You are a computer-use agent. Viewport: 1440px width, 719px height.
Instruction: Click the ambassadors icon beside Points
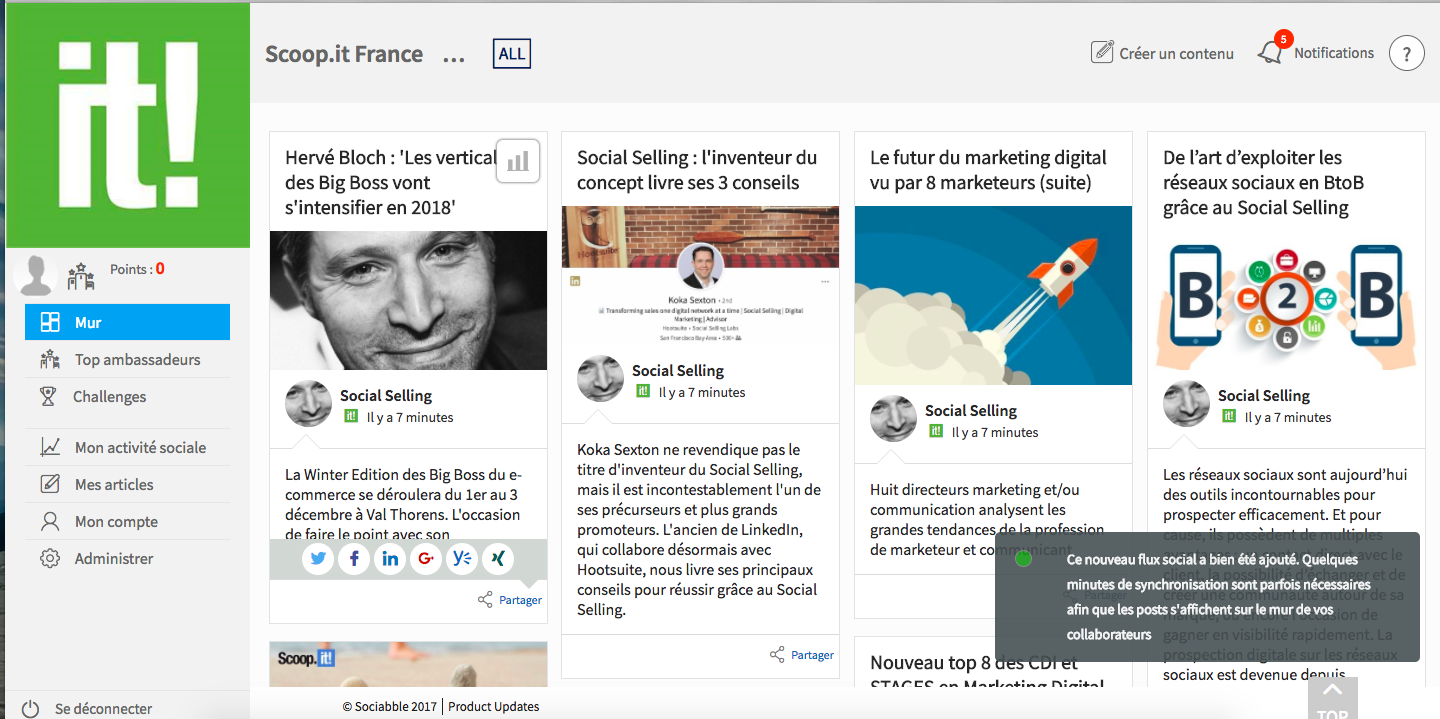(81, 276)
